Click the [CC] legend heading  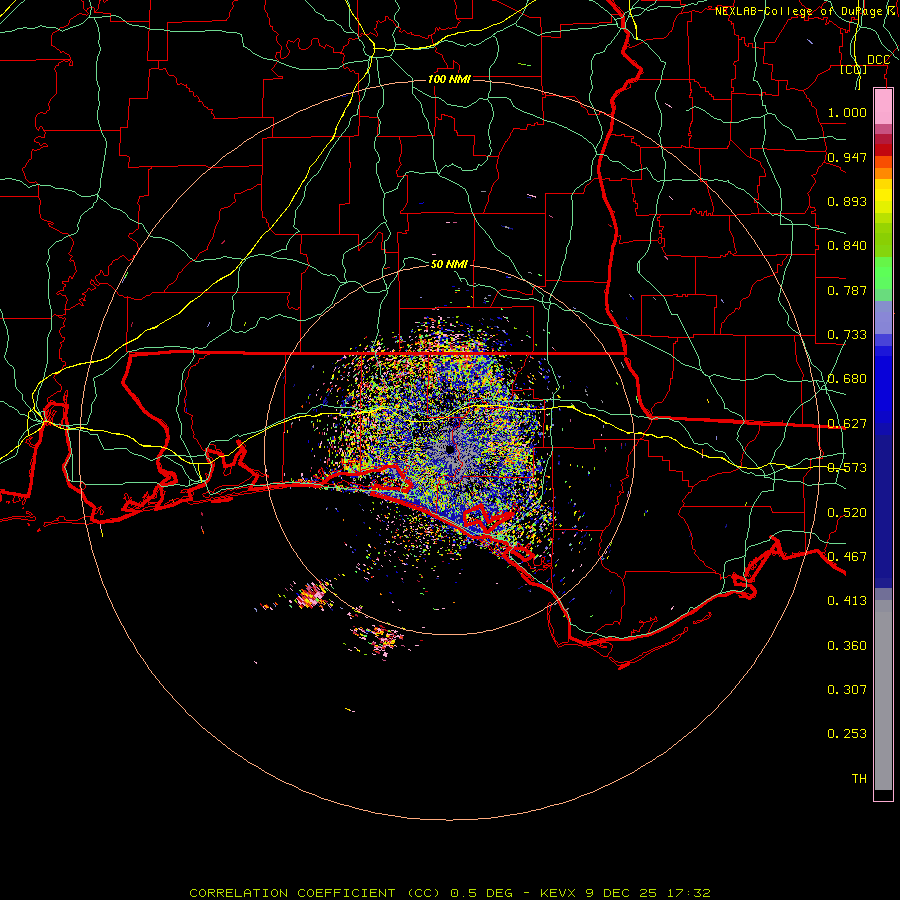click(x=854, y=70)
